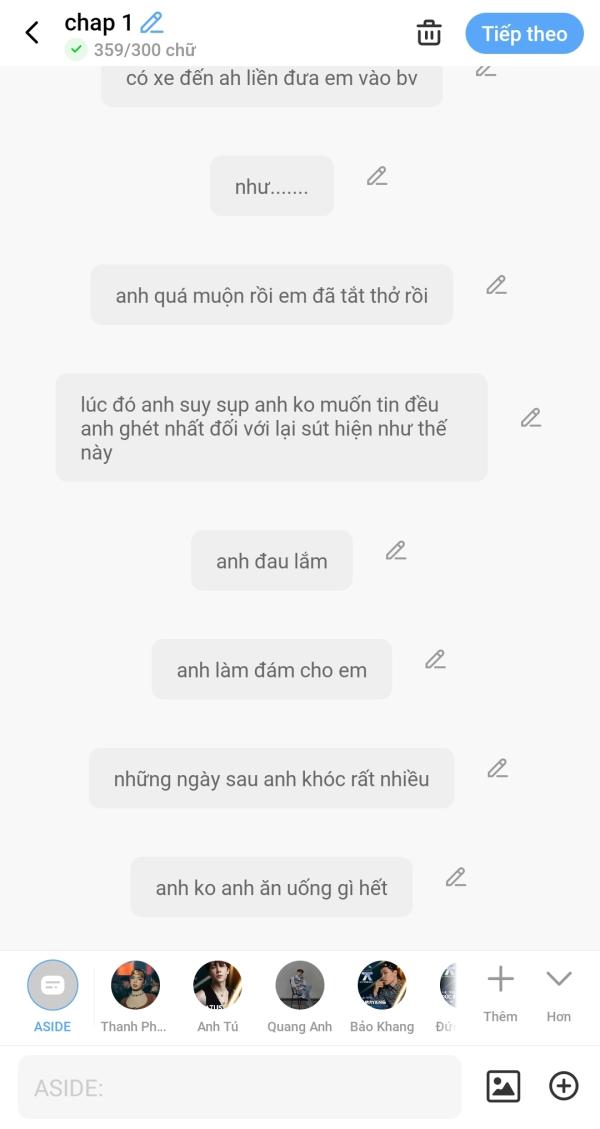Edit the "anh làm đám cho em" message

tap(435, 660)
